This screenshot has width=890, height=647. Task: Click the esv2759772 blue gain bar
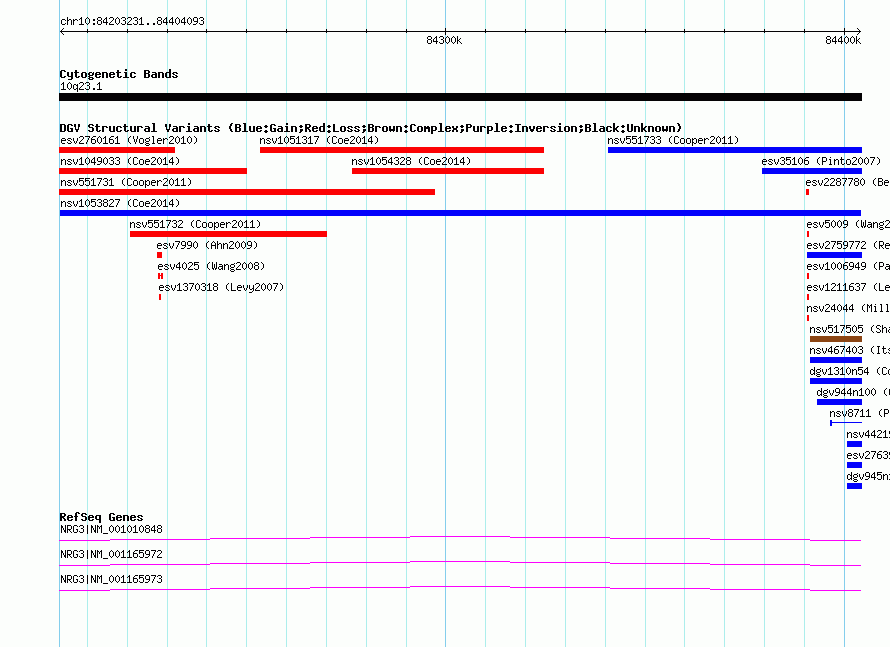(834, 255)
